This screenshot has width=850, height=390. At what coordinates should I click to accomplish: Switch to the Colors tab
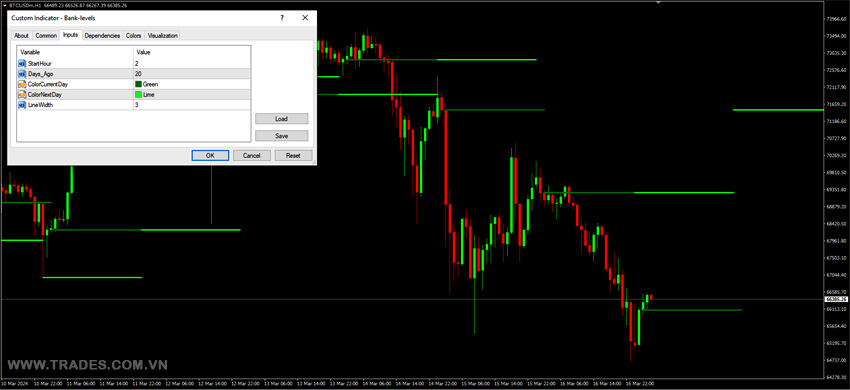133,36
